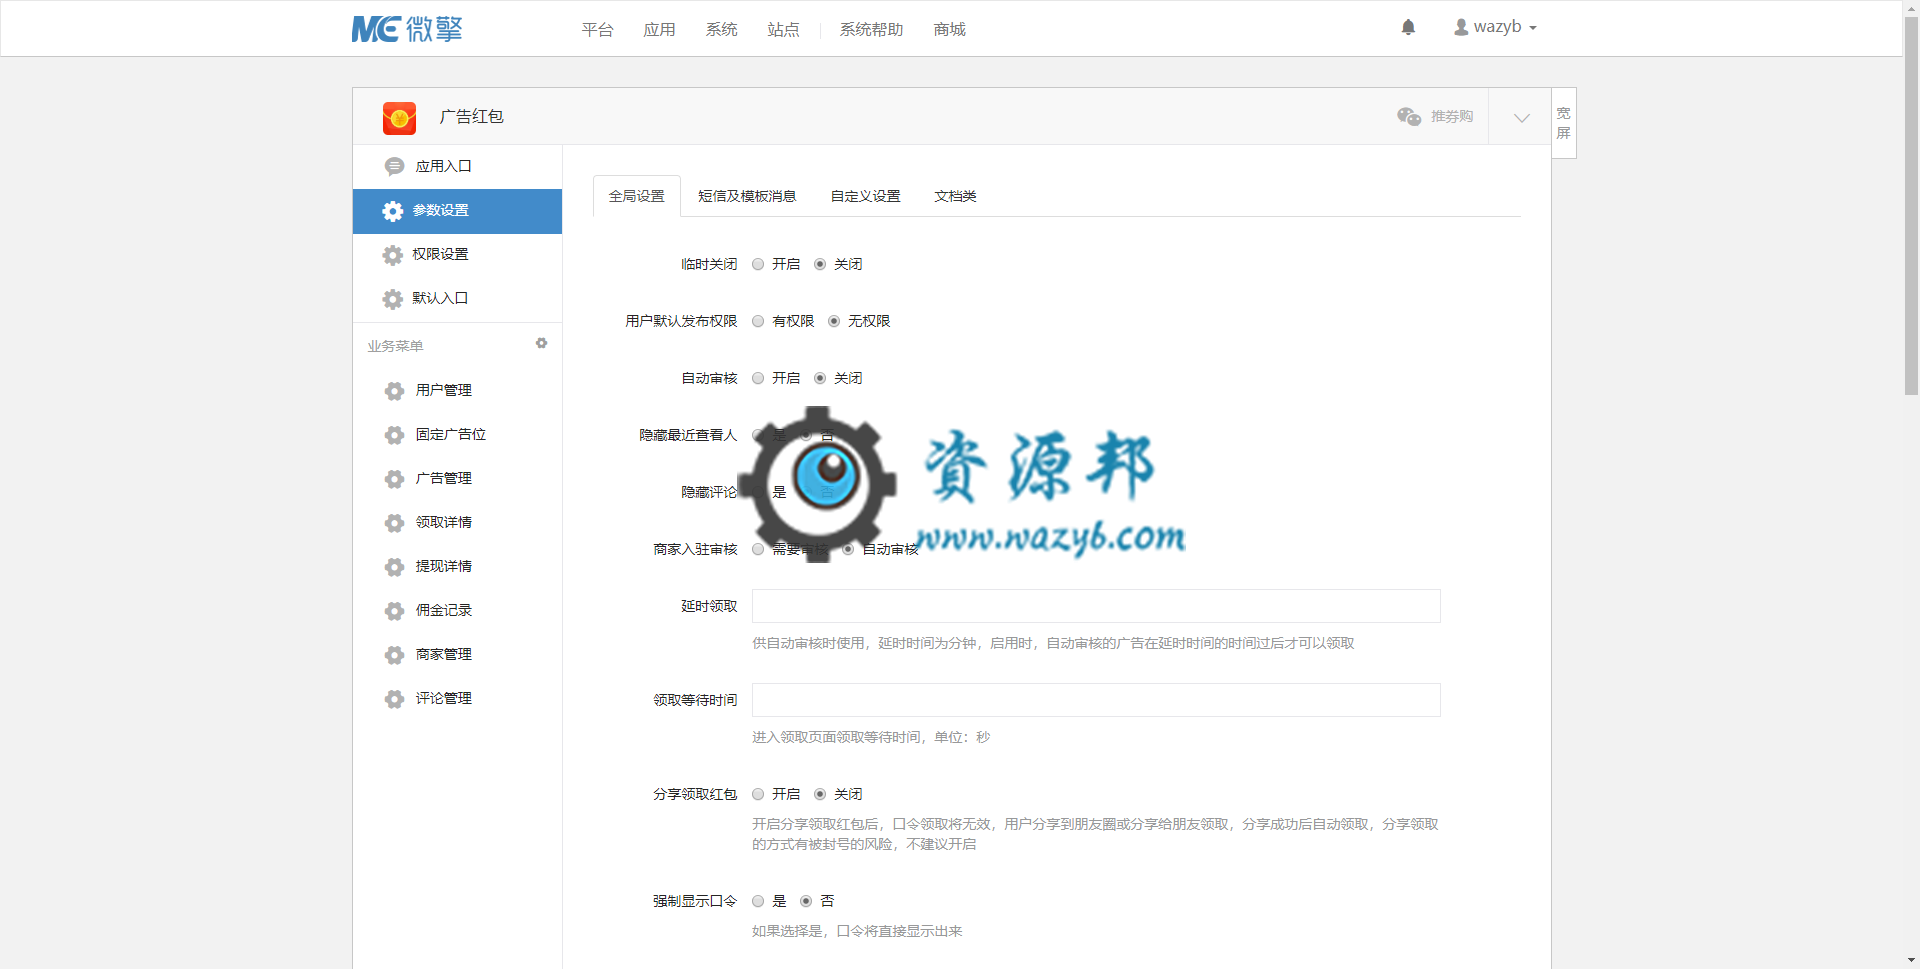Go to 商城 in top navigation

[950, 29]
